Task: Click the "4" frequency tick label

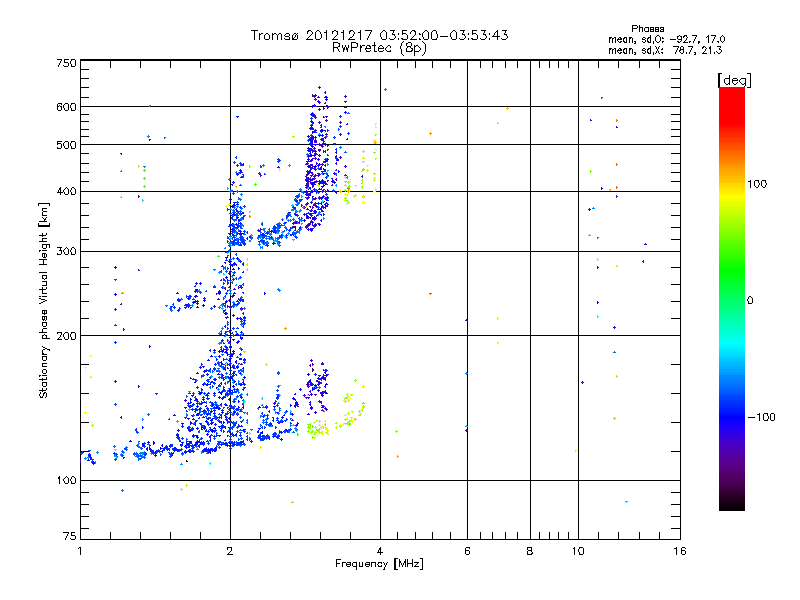Action: click(x=380, y=551)
